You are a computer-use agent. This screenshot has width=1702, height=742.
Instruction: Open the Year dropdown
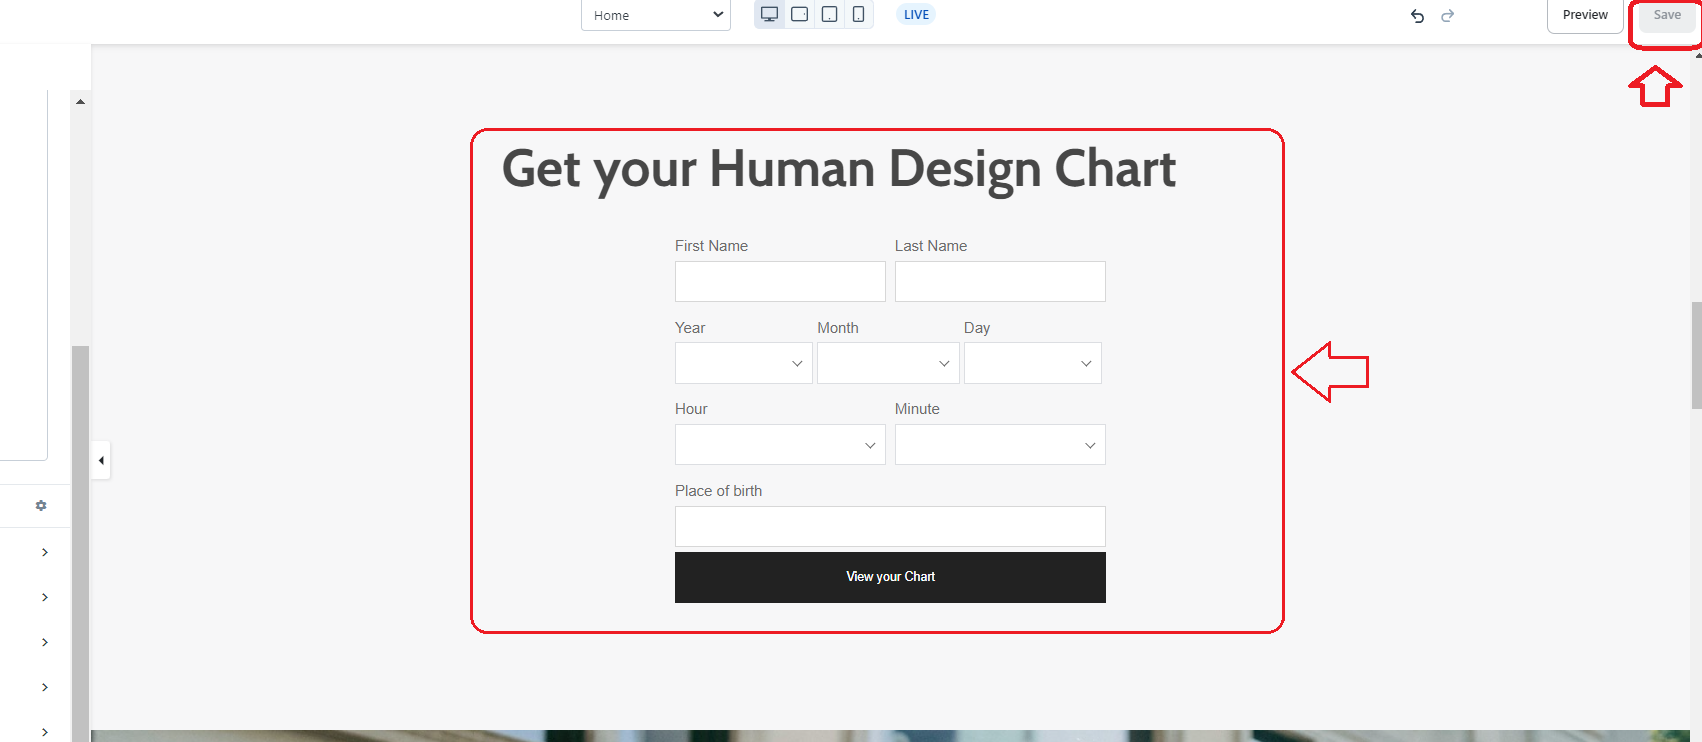(743, 363)
